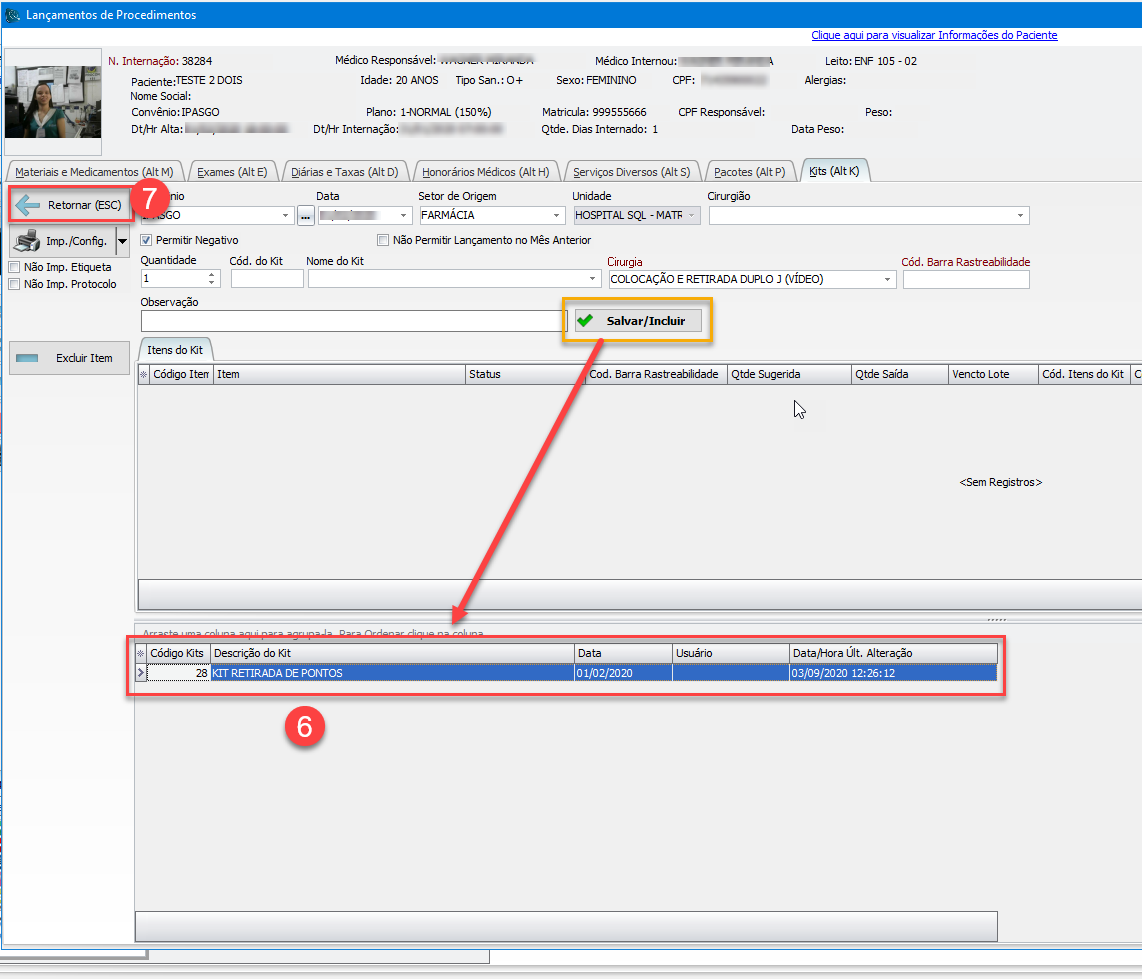
Task: Switch to Materiais e Medicamentos tab
Action: [x=94, y=172]
